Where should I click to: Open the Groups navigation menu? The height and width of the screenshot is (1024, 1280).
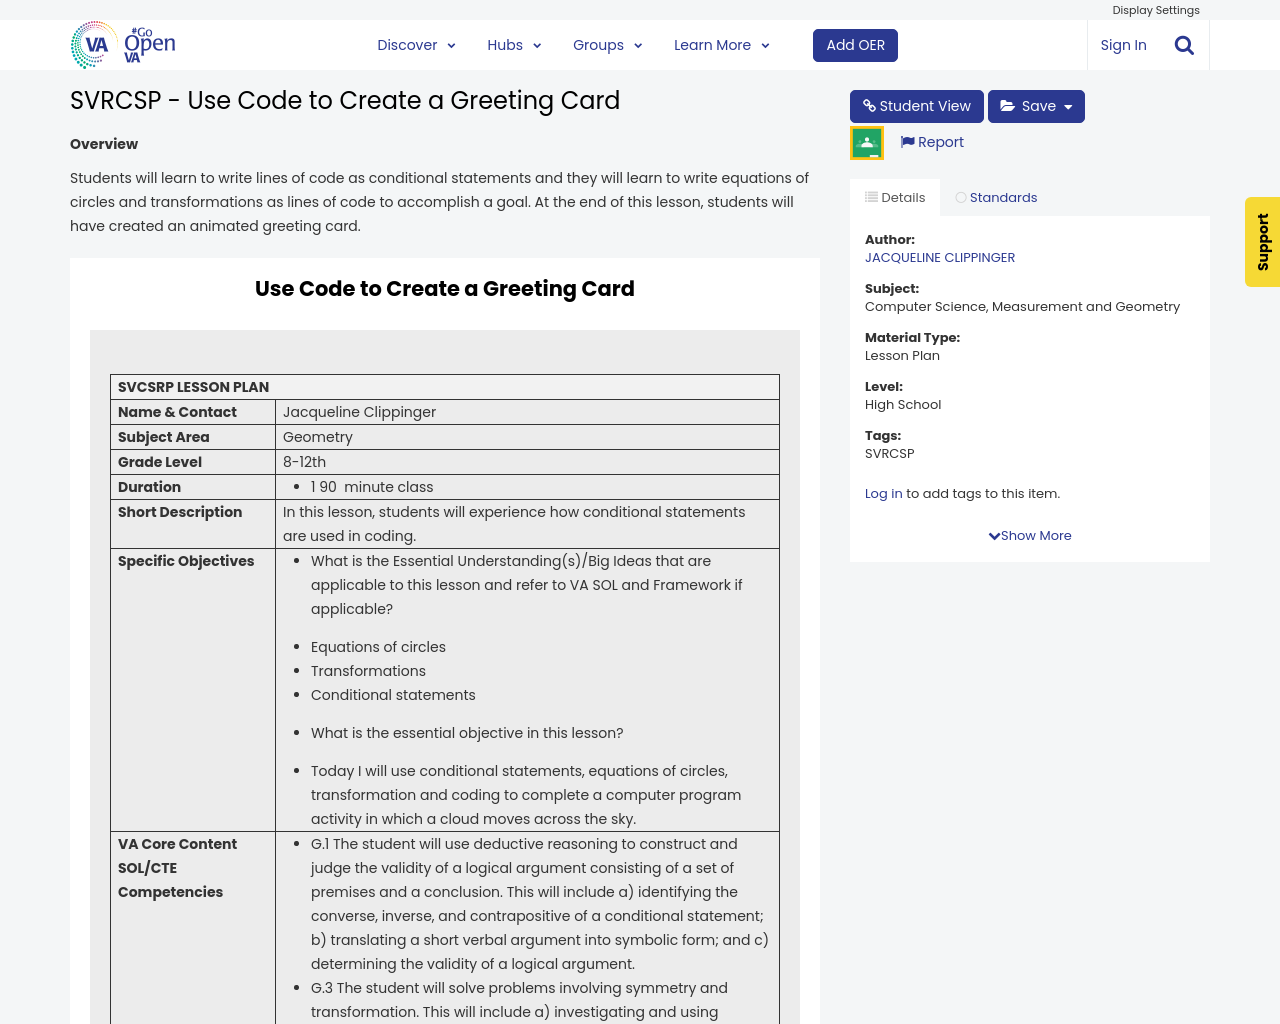pyautogui.click(x=607, y=45)
